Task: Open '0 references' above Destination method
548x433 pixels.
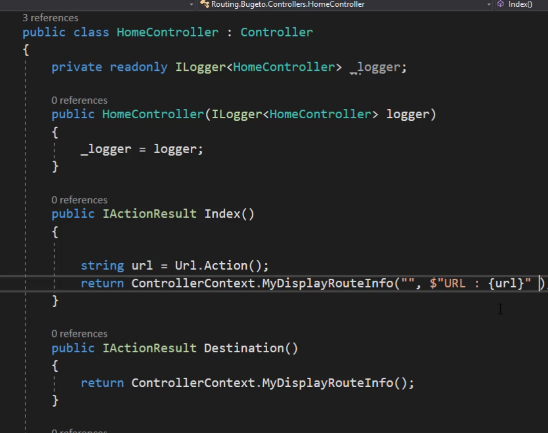Action: tap(79, 334)
